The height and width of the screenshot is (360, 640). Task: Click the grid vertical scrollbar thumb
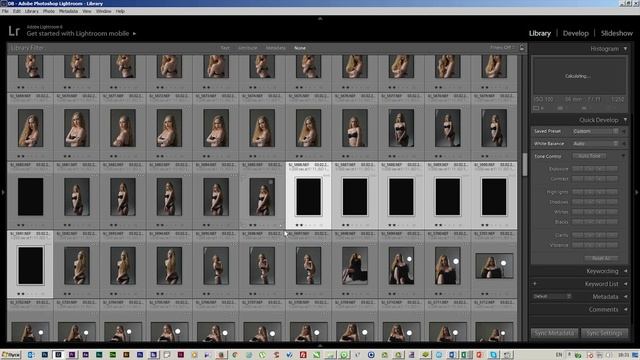[524, 164]
